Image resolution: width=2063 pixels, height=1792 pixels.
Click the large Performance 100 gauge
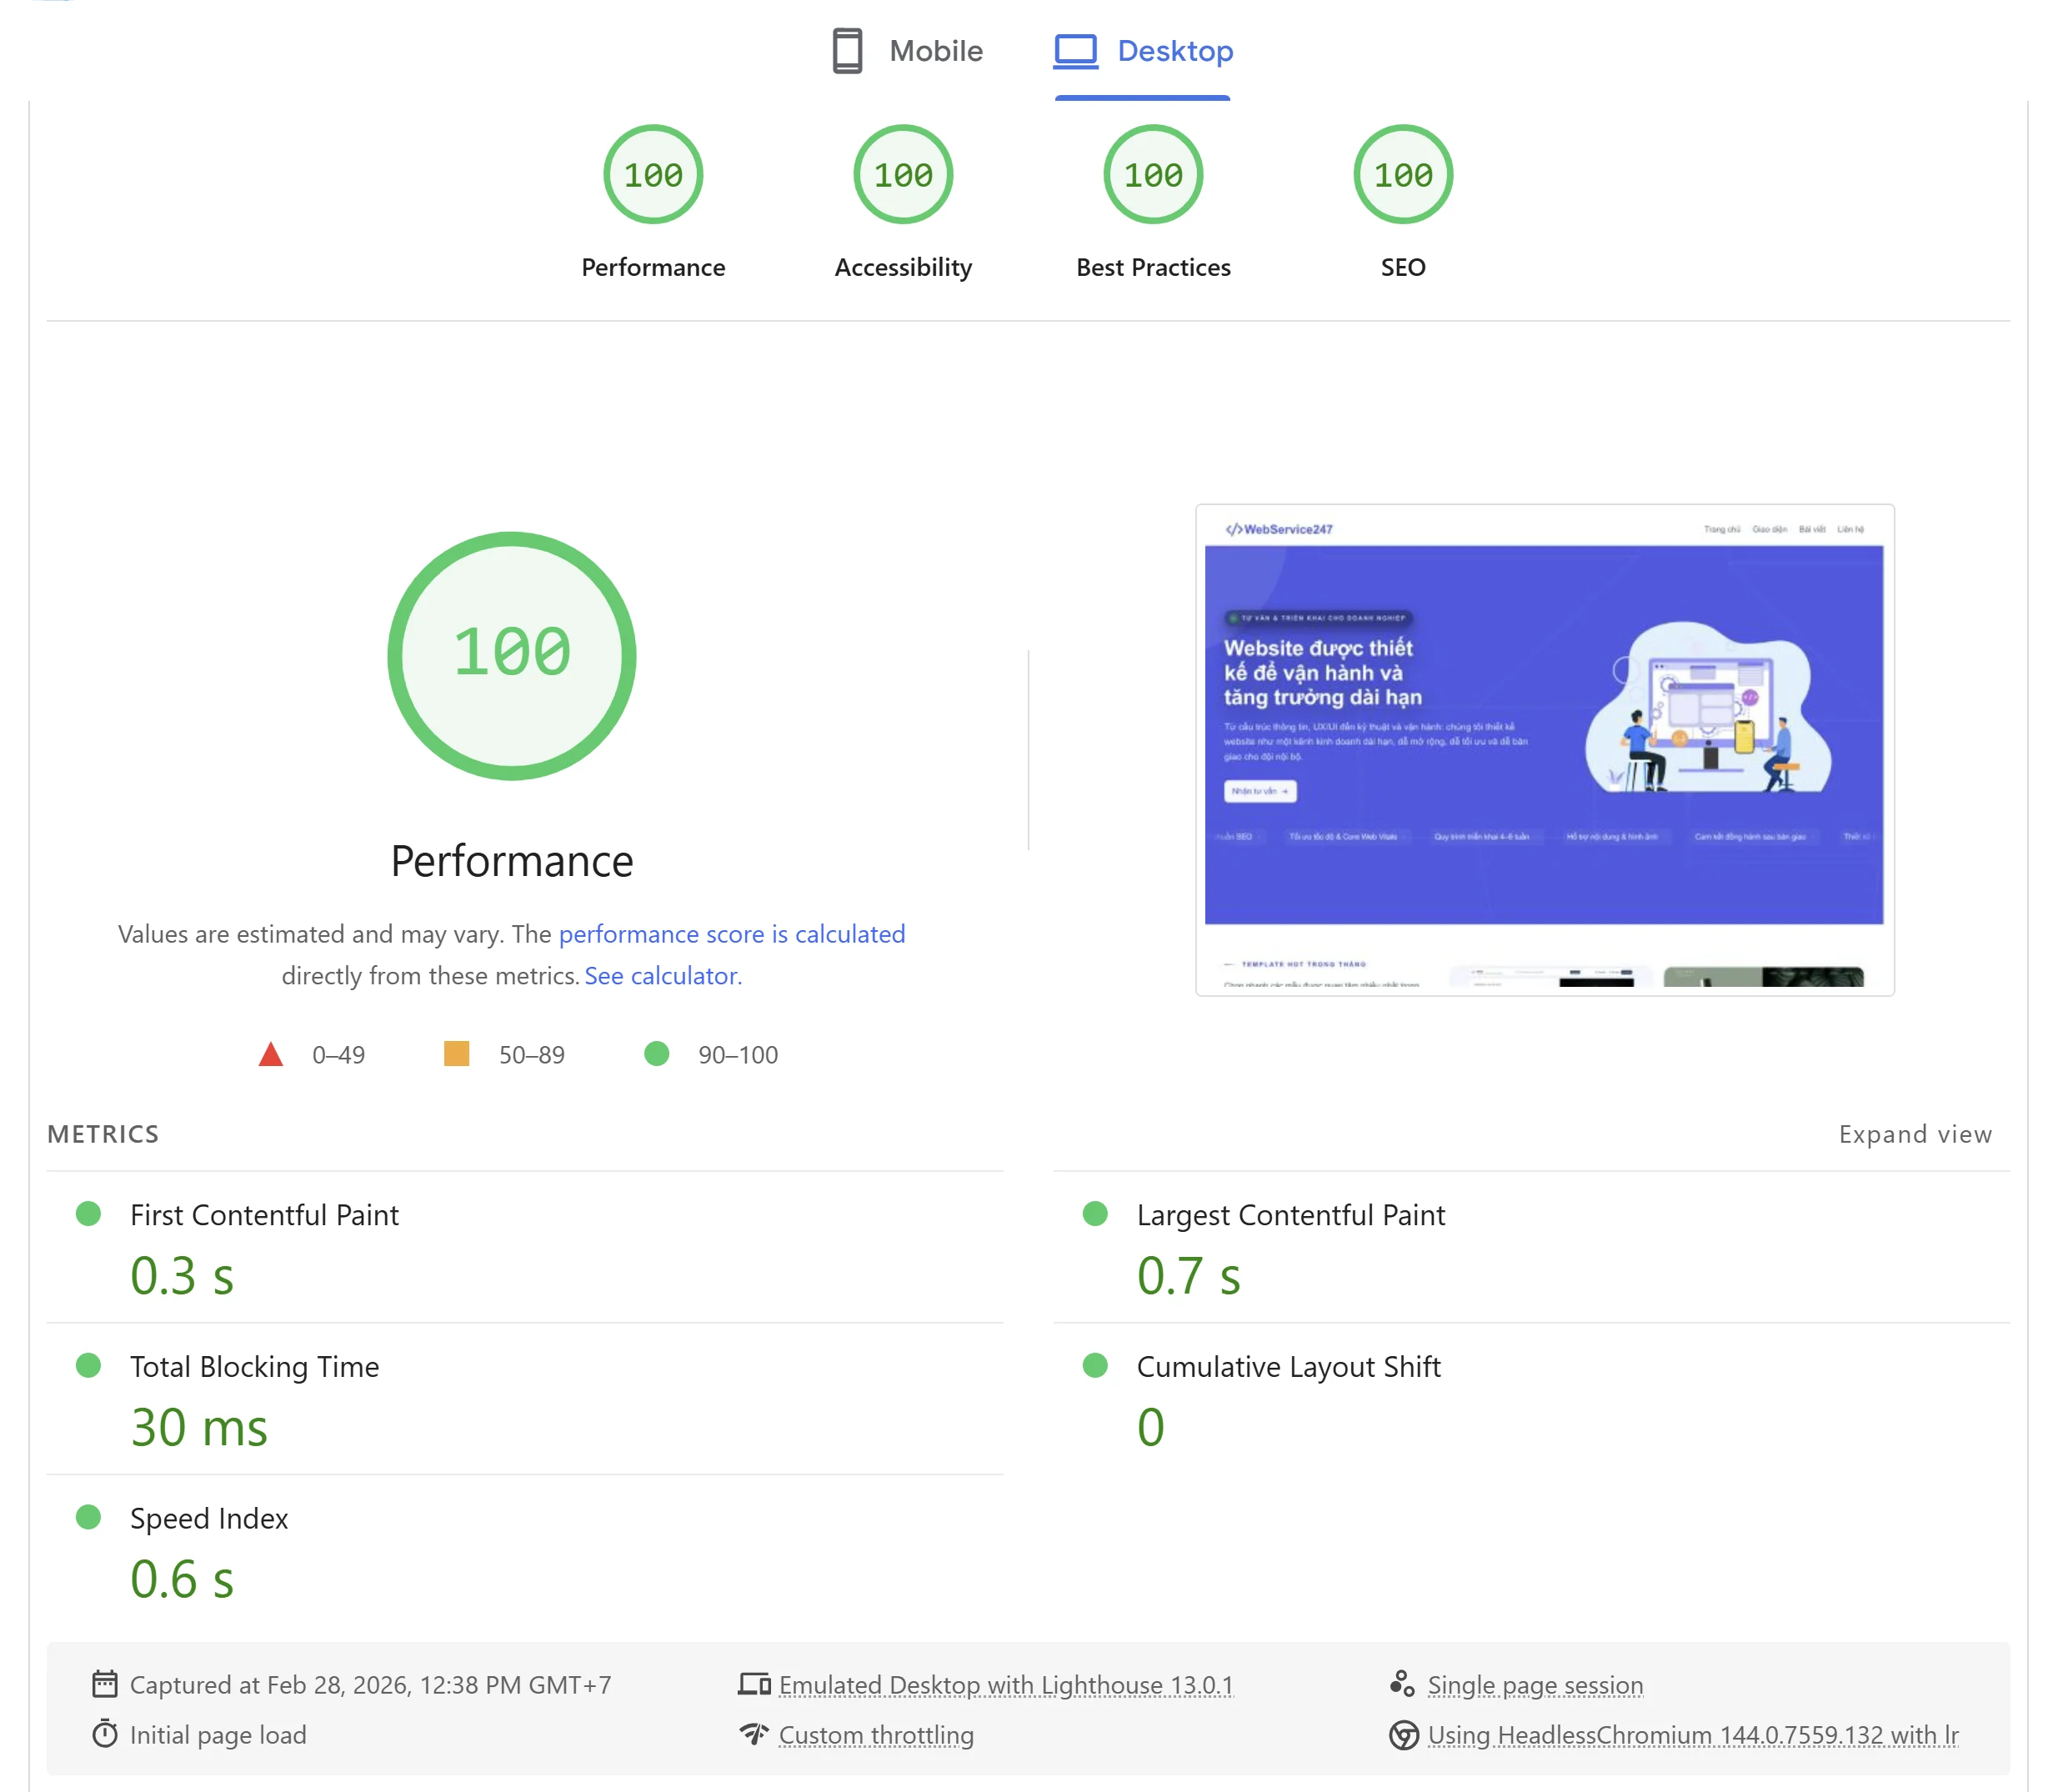512,655
